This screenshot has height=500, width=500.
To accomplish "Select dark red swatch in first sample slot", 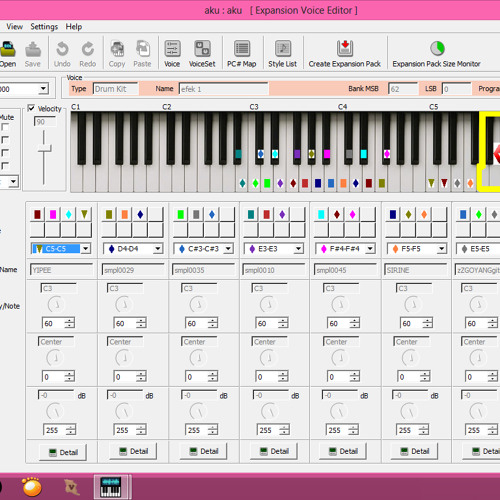I will 37,214.
